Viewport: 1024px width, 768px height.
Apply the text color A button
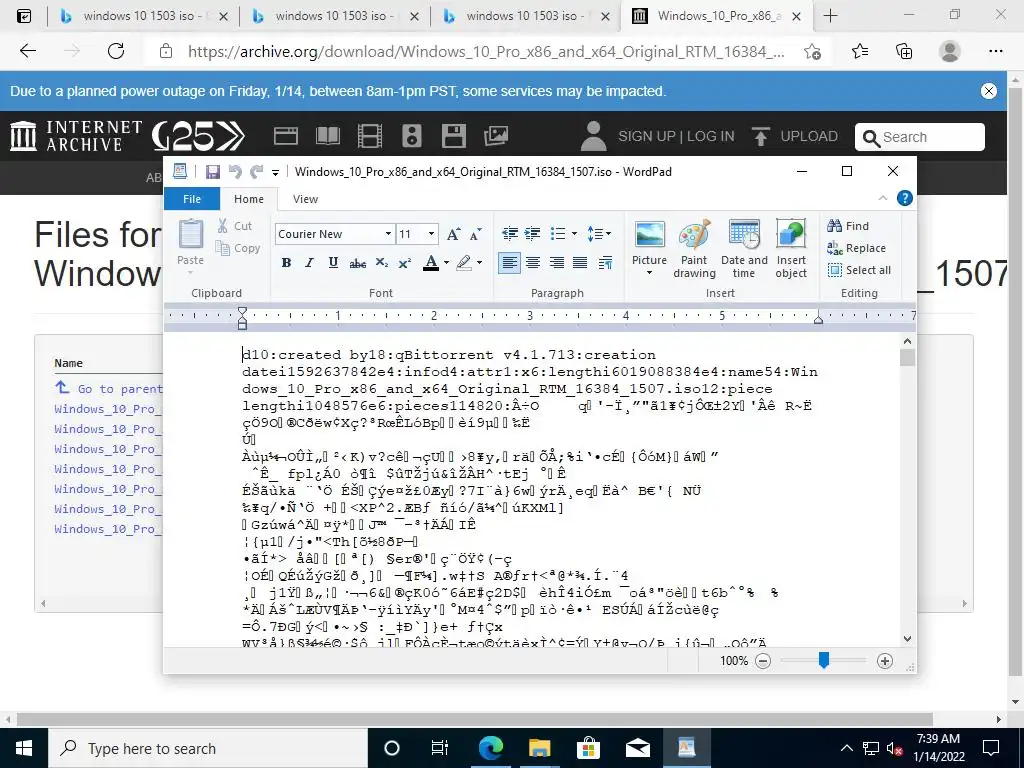430,263
